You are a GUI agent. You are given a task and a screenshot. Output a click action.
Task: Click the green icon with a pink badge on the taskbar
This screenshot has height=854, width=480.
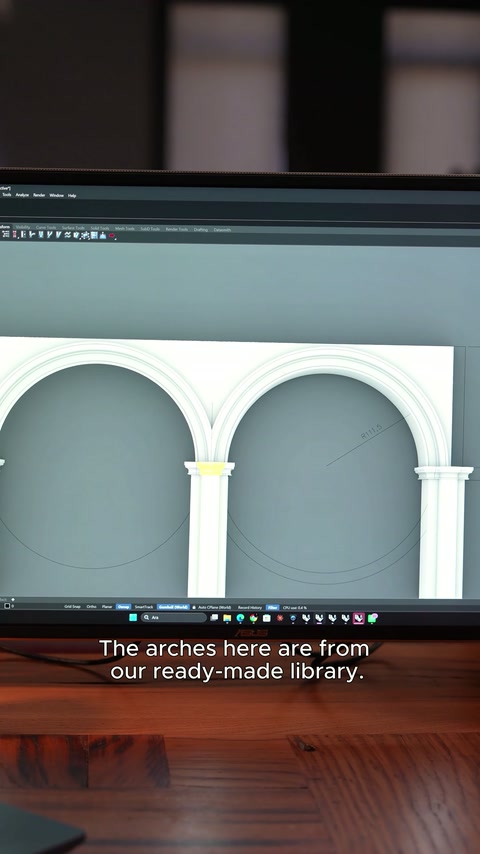[x=372, y=618]
